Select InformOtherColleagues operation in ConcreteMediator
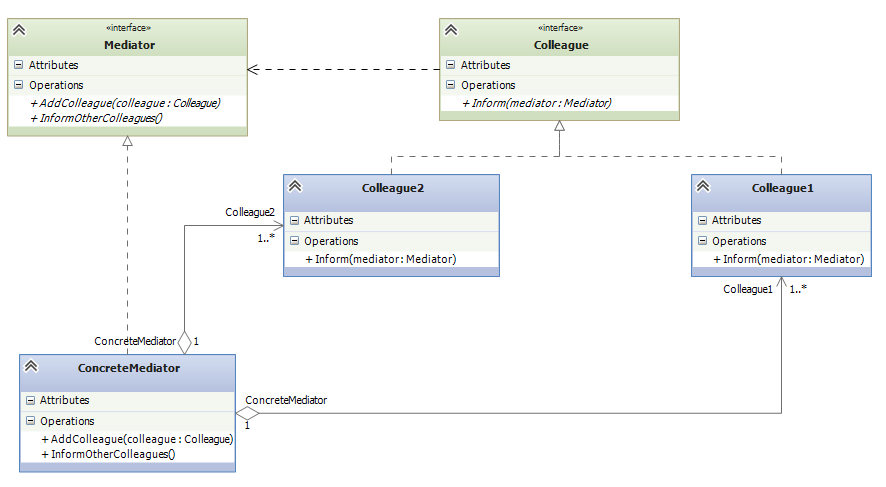The image size is (886, 487). (108, 454)
